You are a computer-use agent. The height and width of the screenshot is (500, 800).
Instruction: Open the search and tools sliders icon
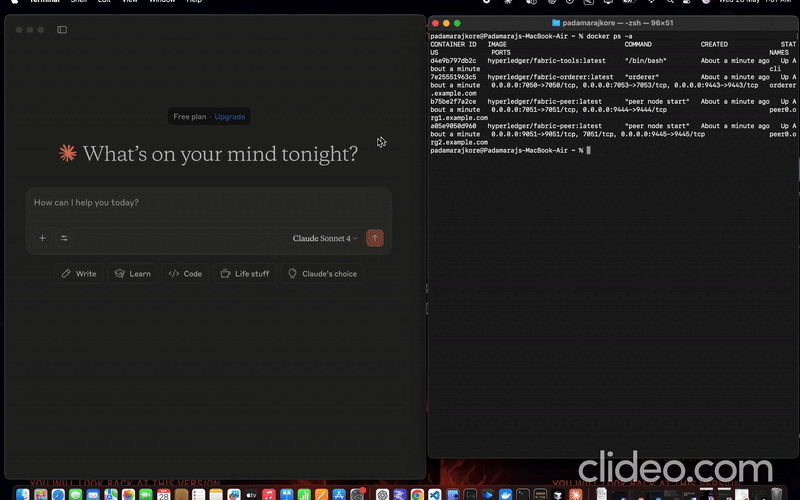pyautogui.click(x=64, y=238)
